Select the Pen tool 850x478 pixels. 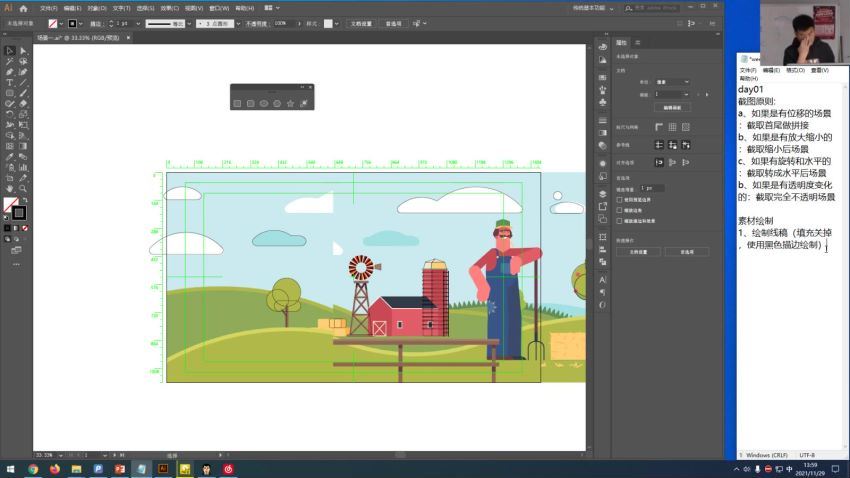click(x=10, y=72)
